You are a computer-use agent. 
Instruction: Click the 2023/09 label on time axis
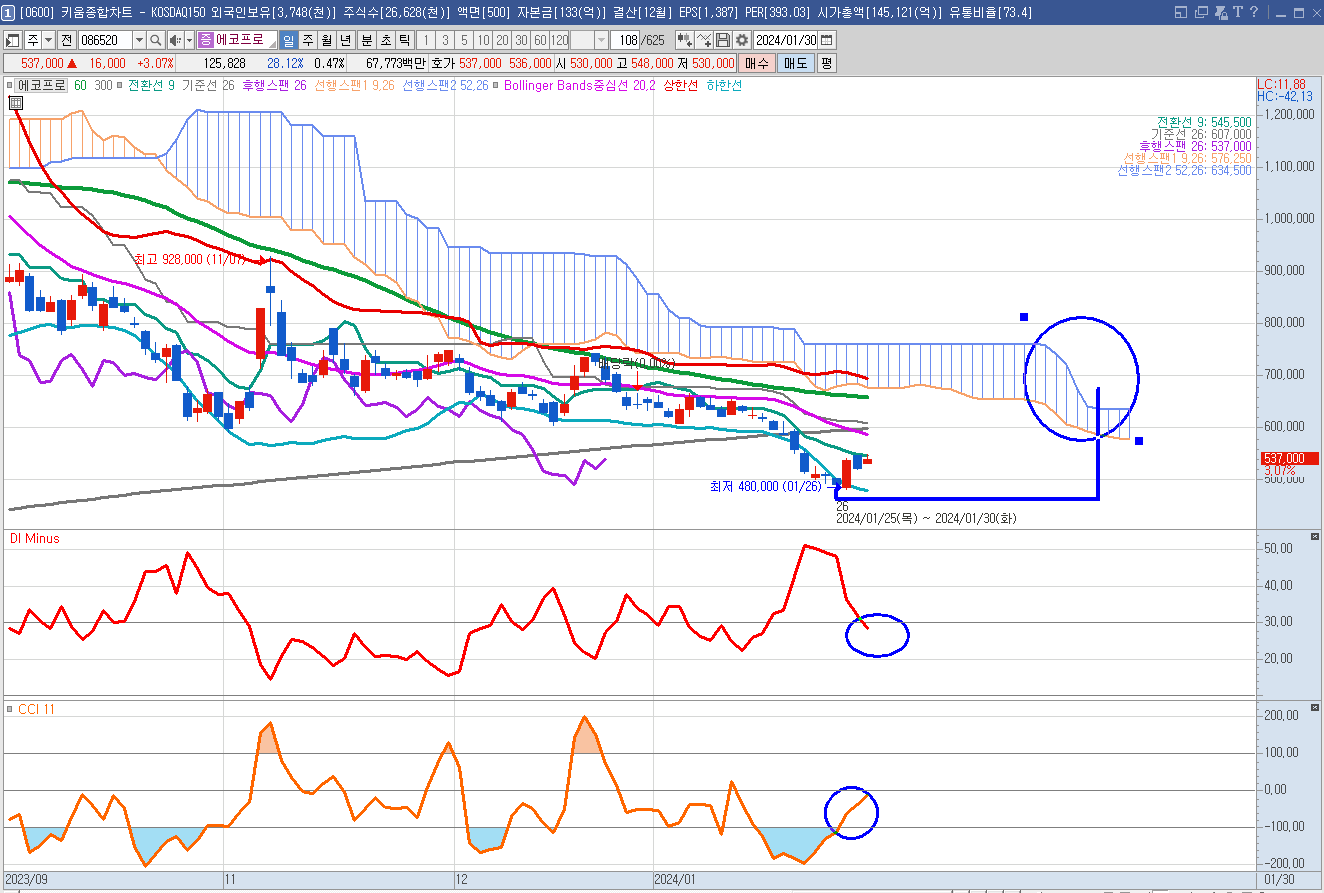pyautogui.click(x=27, y=880)
